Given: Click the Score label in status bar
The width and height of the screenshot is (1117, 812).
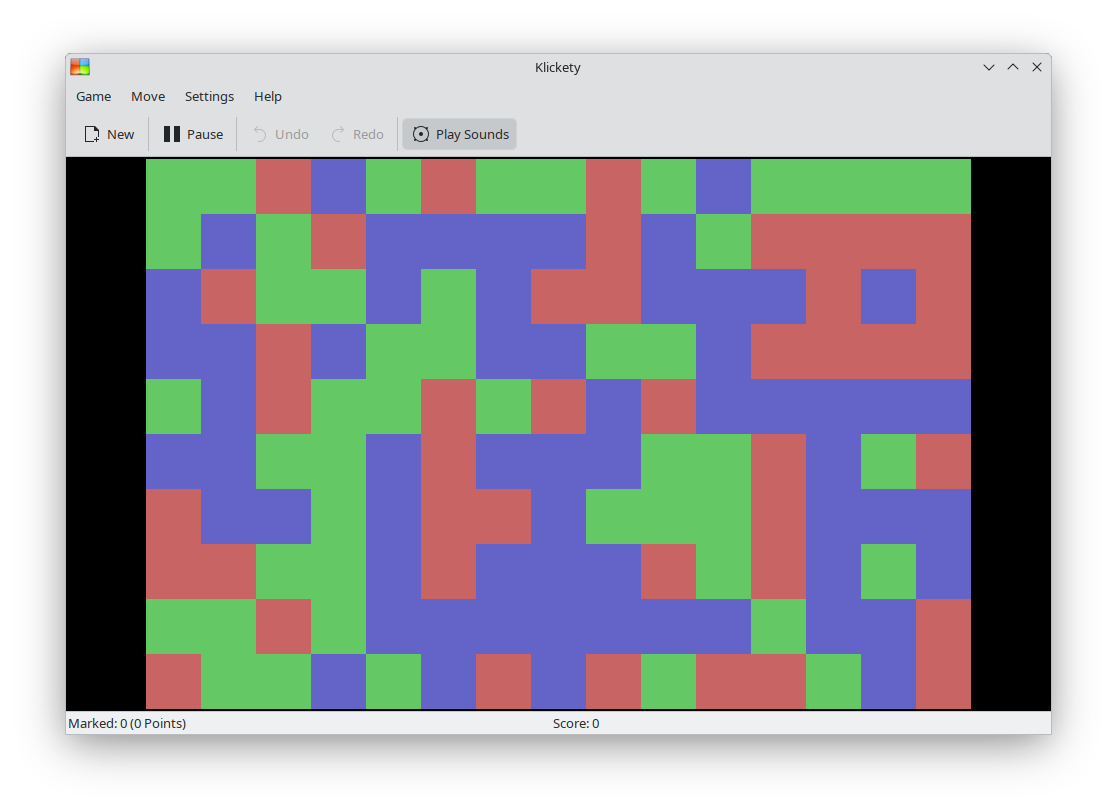Looking at the screenshot, I should click(x=576, y=723).
